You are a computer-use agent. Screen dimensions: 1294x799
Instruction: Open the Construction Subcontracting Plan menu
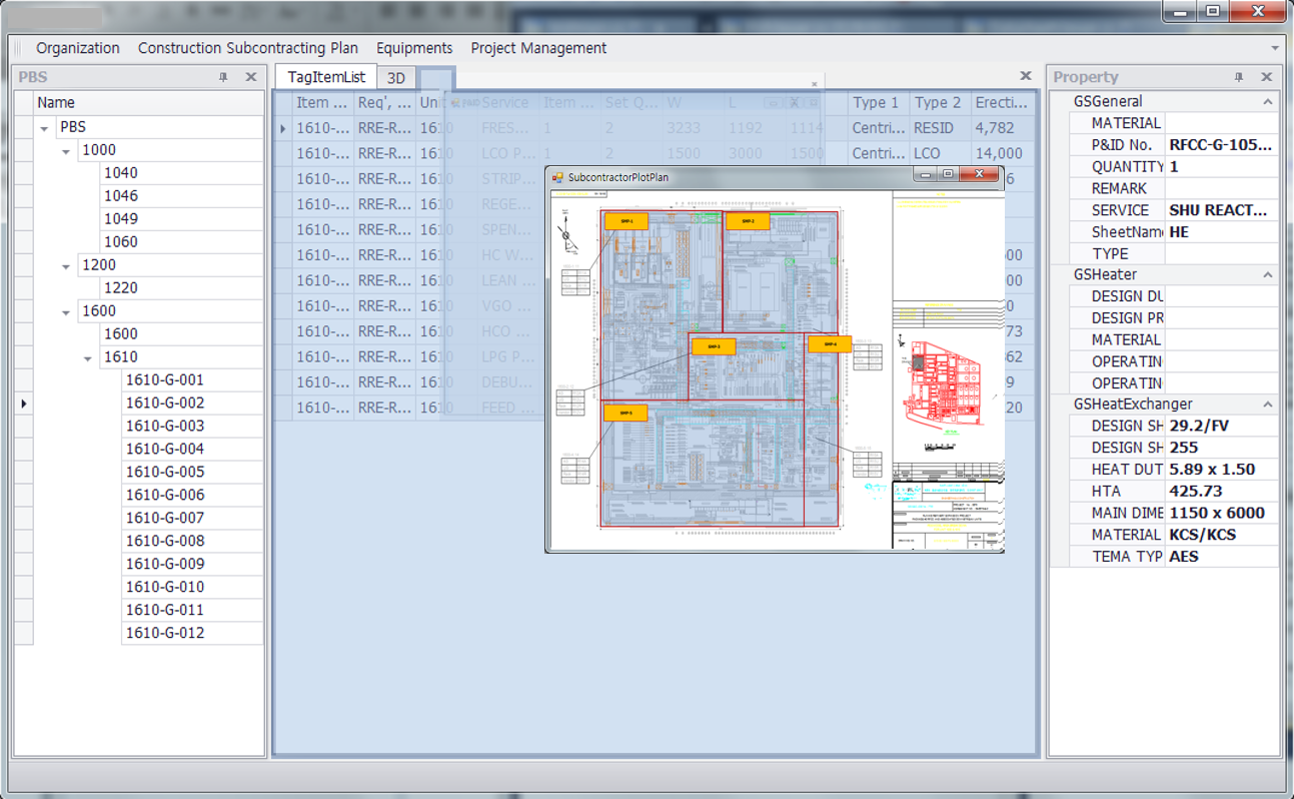tap(247, 48)
